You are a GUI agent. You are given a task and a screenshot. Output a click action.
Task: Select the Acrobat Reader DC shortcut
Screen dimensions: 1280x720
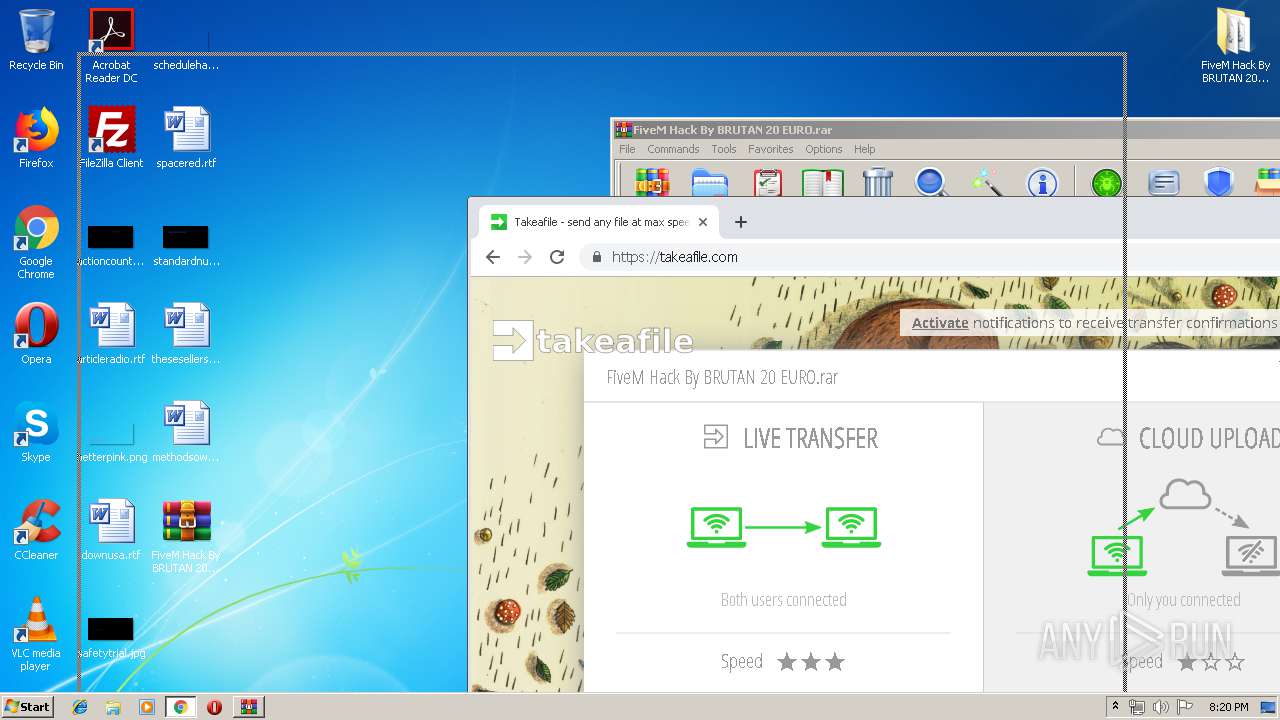click(111, 46)
